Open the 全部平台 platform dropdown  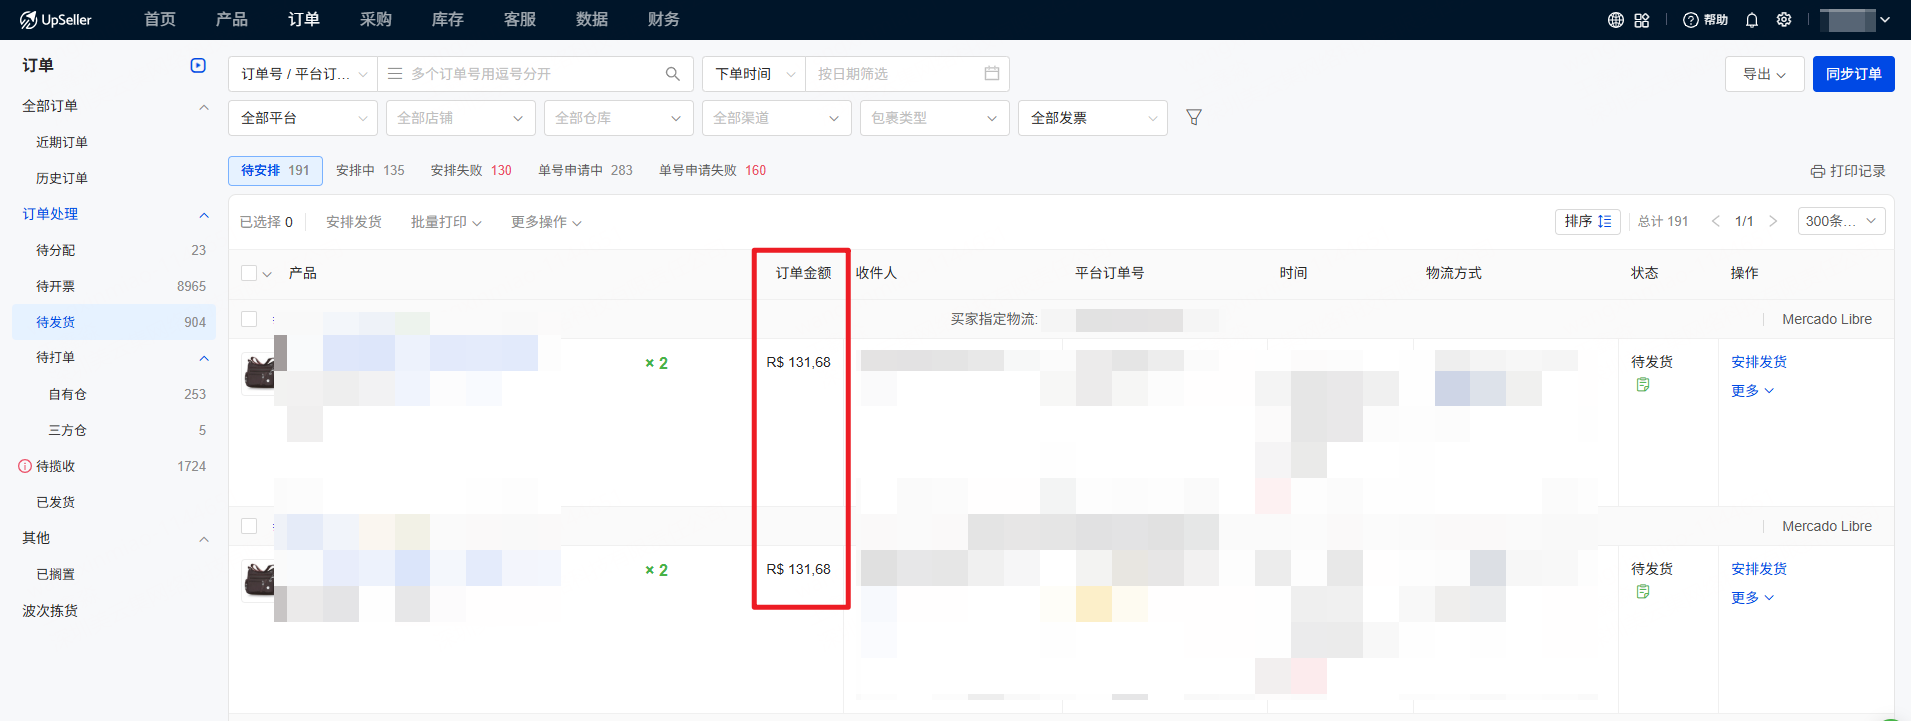302,118
